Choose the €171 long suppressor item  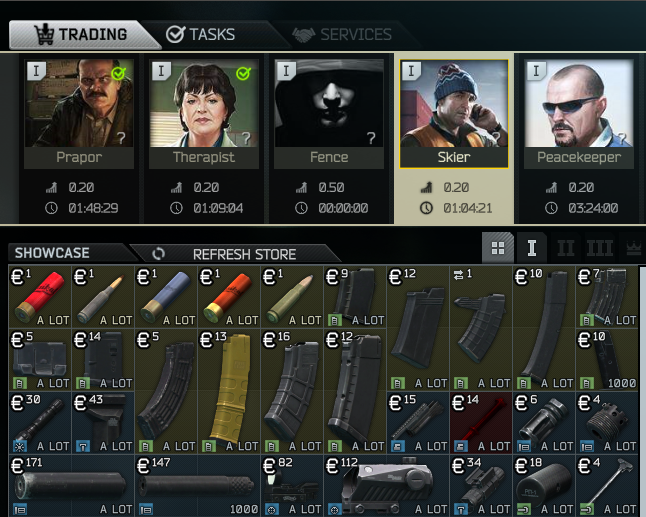point(72,485)
